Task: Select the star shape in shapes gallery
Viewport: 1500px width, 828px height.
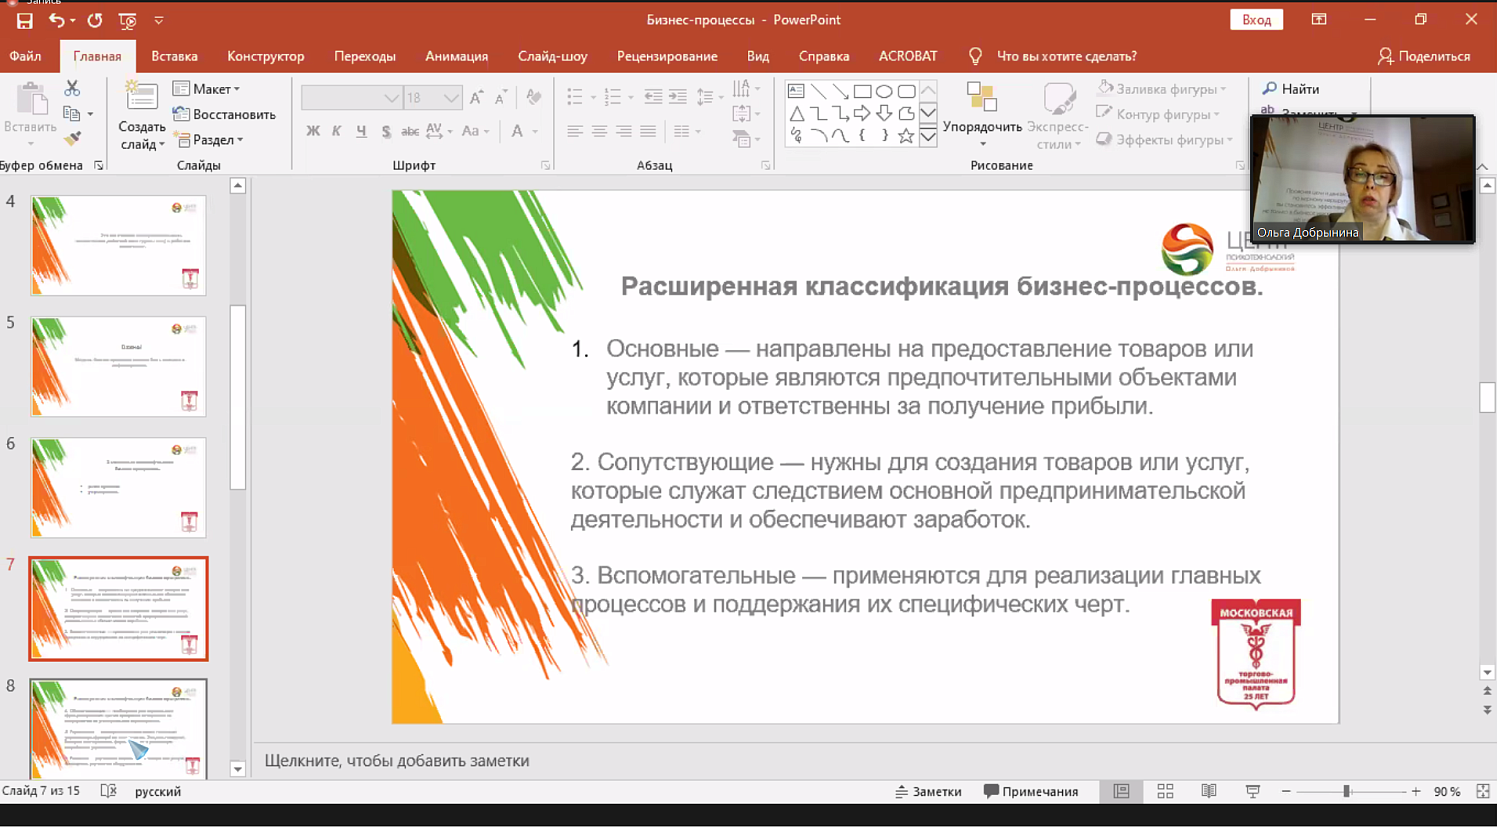Action: pos(906,135)
